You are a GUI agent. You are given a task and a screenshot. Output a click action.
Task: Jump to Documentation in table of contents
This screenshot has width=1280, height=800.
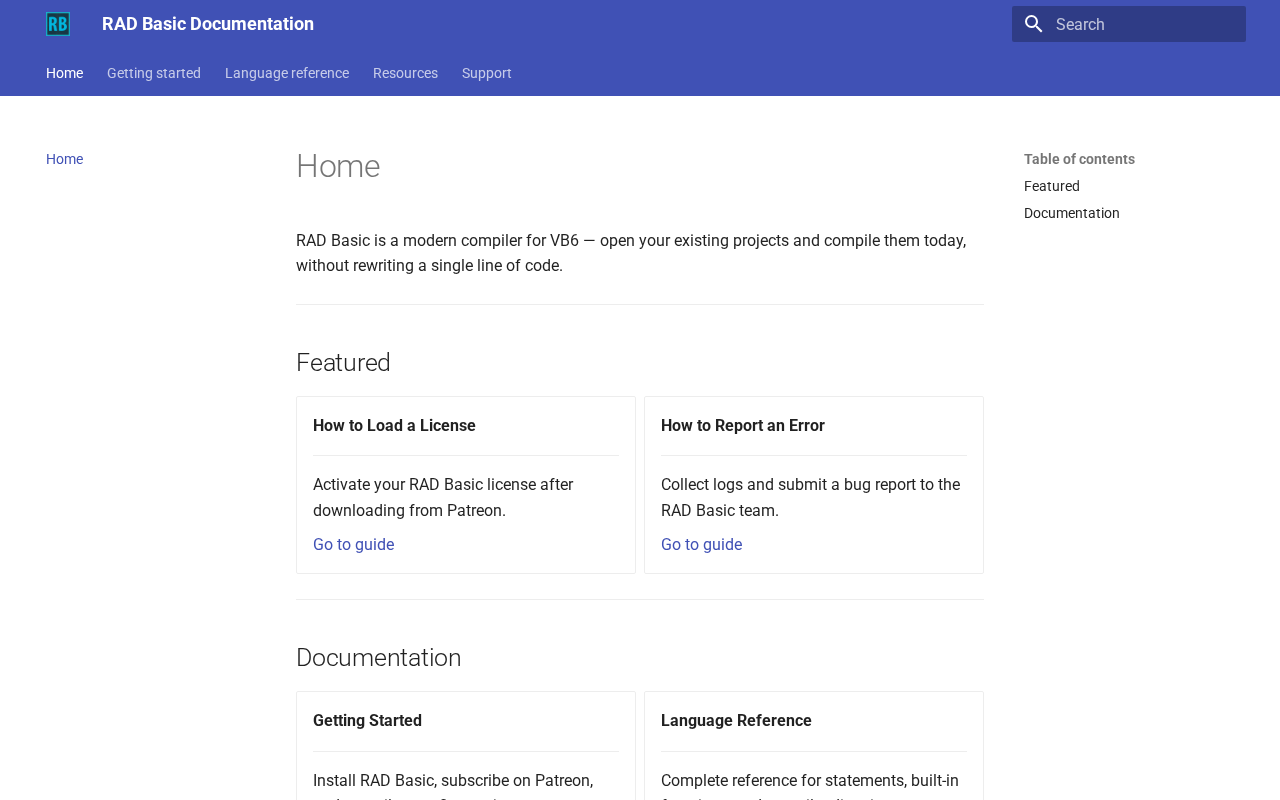point(1072,213)
